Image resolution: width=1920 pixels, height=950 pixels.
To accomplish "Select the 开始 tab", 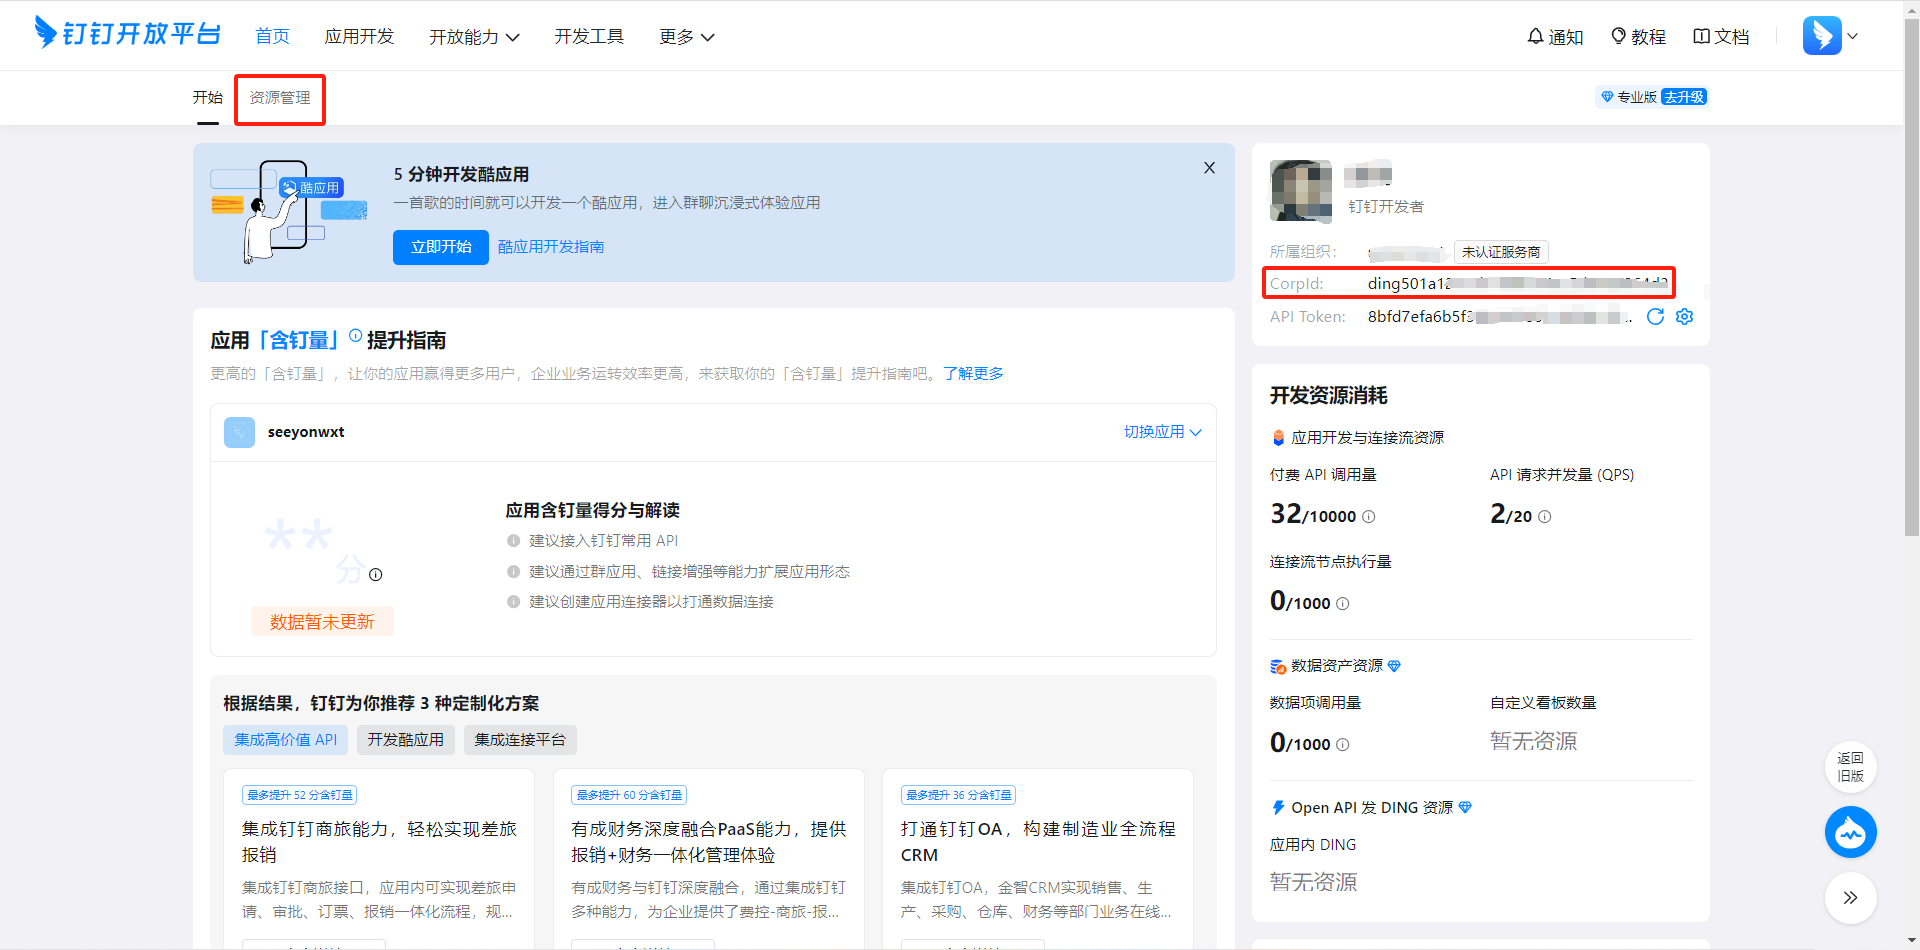I will pos(207,98).
